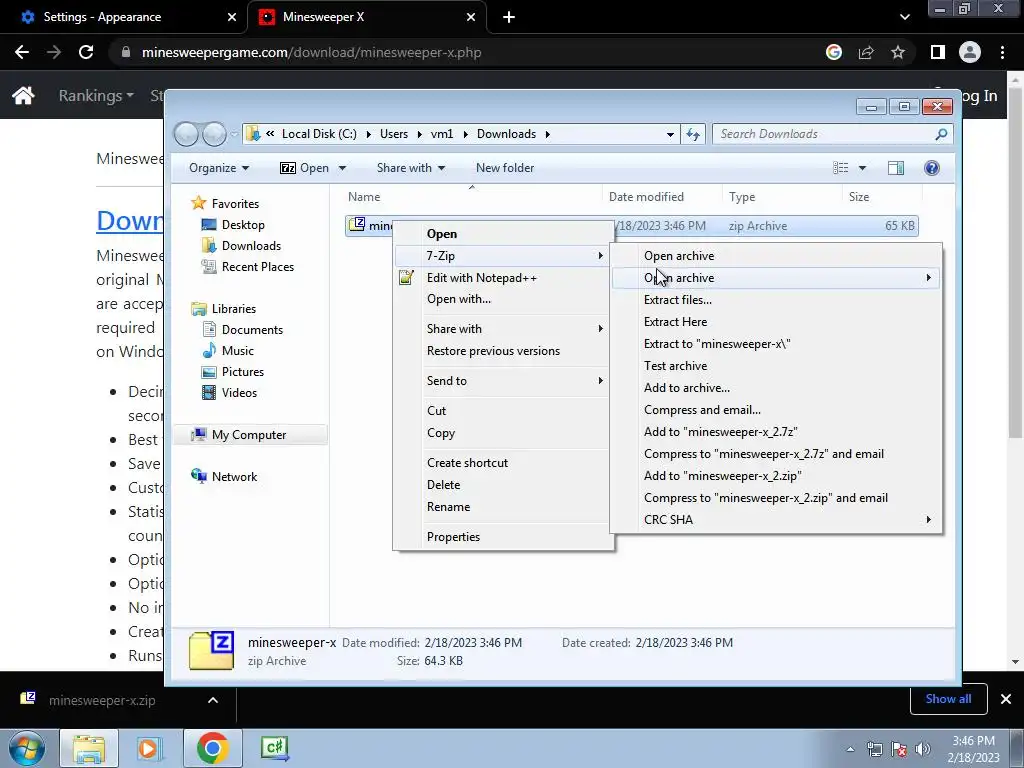Close the download shelf bar
Screen dimensions: 1024x768
pos(1006,699)
